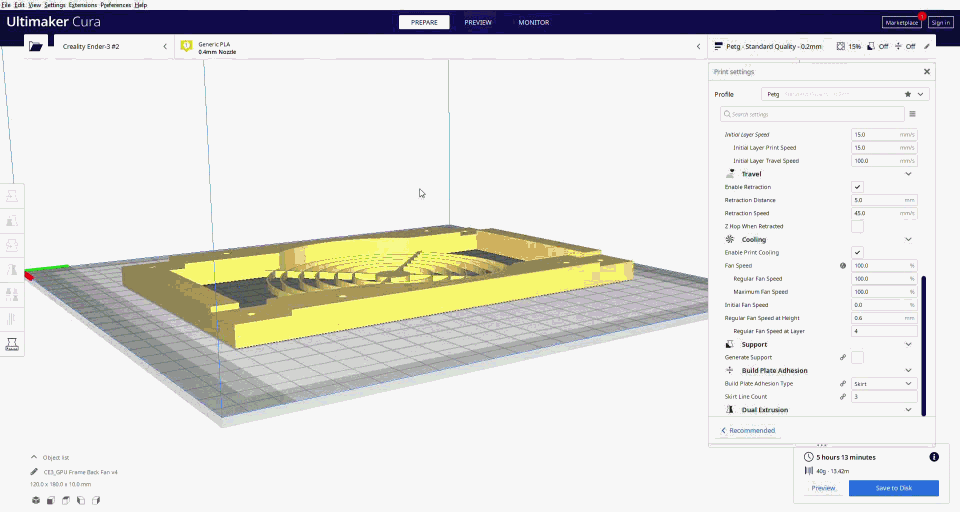Open Build Plate Adhesion Type dropdown
Image resolution: width=960 pixels, height=512 pixels.
pos(884,384)
